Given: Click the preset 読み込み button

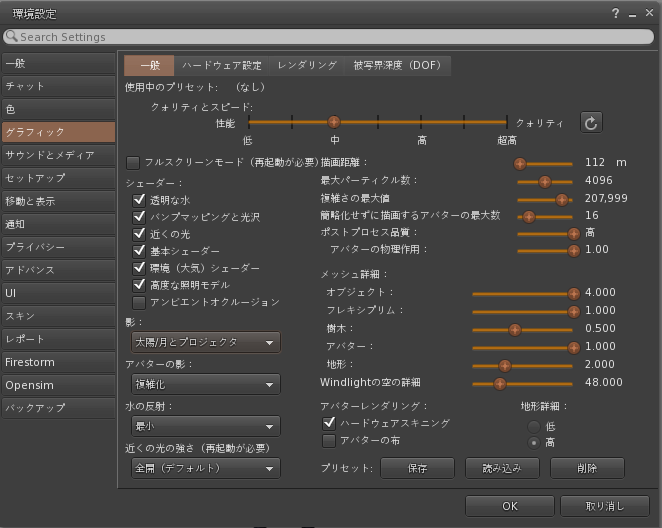Looking at the screenshot, I should [502, 468].
